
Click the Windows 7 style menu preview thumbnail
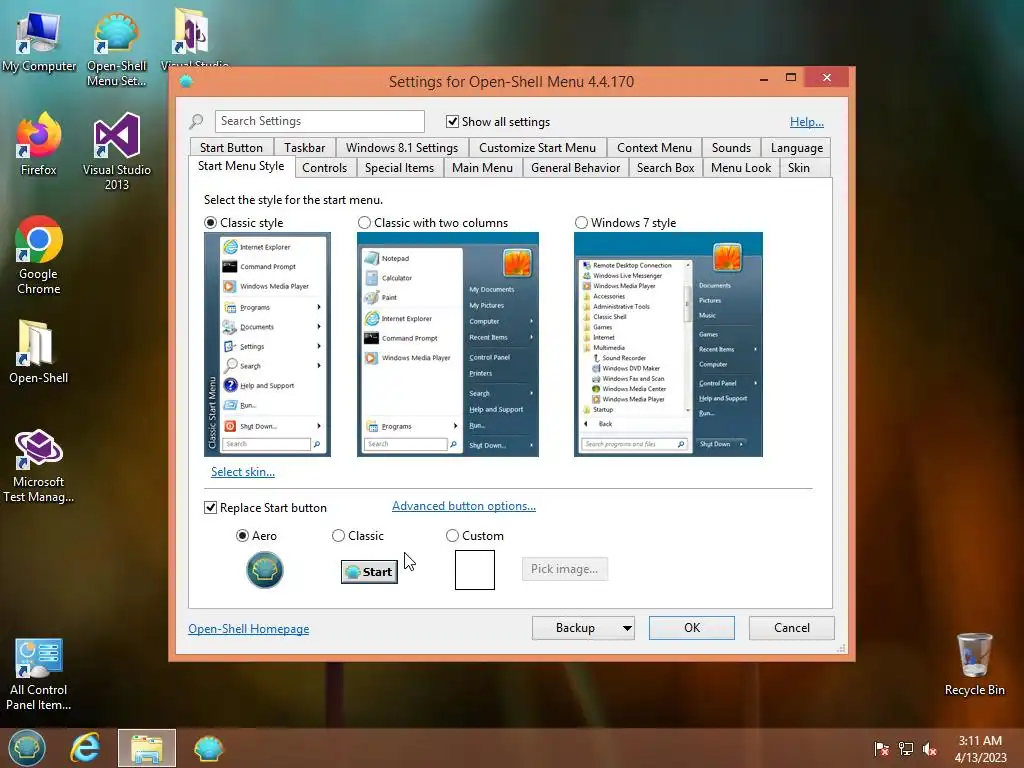pos(668,344)
